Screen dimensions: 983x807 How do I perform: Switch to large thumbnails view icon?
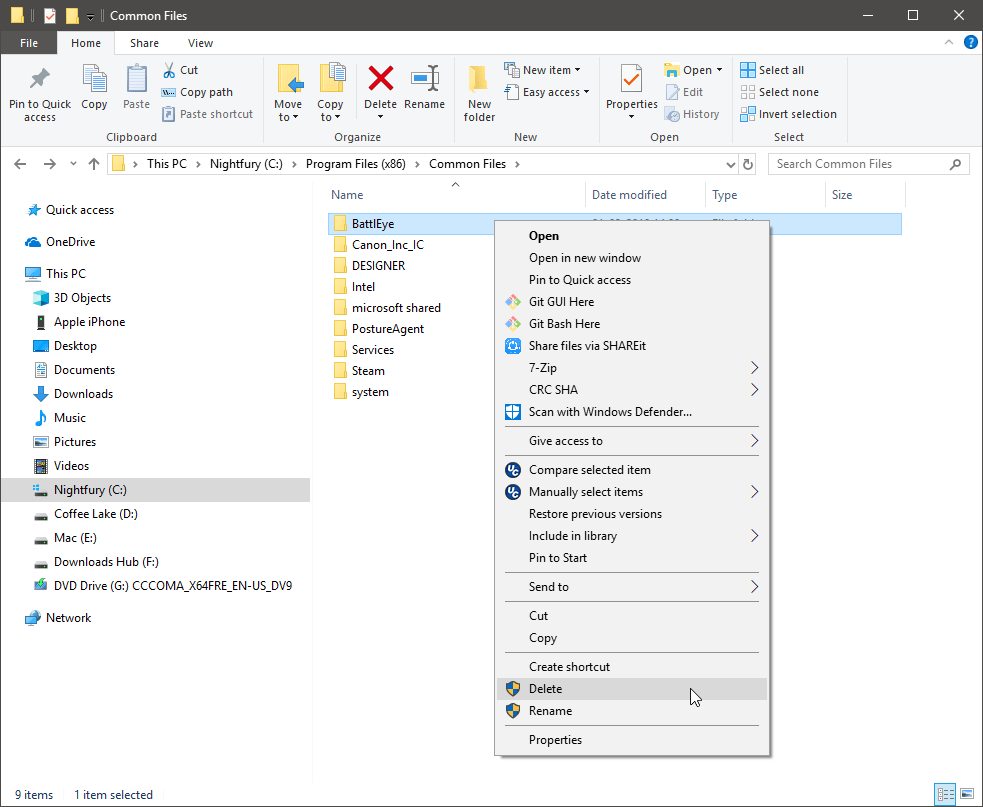[x=967, y=794]
